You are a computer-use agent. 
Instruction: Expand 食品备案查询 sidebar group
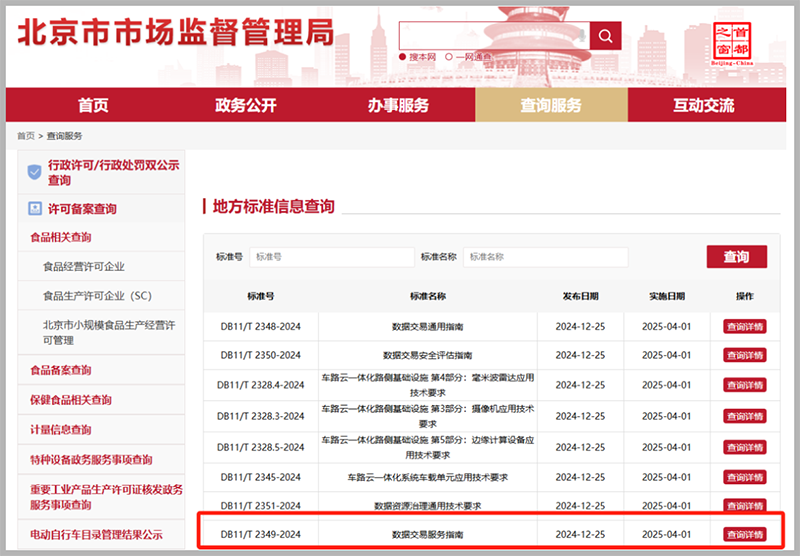[x=61, y=370]
